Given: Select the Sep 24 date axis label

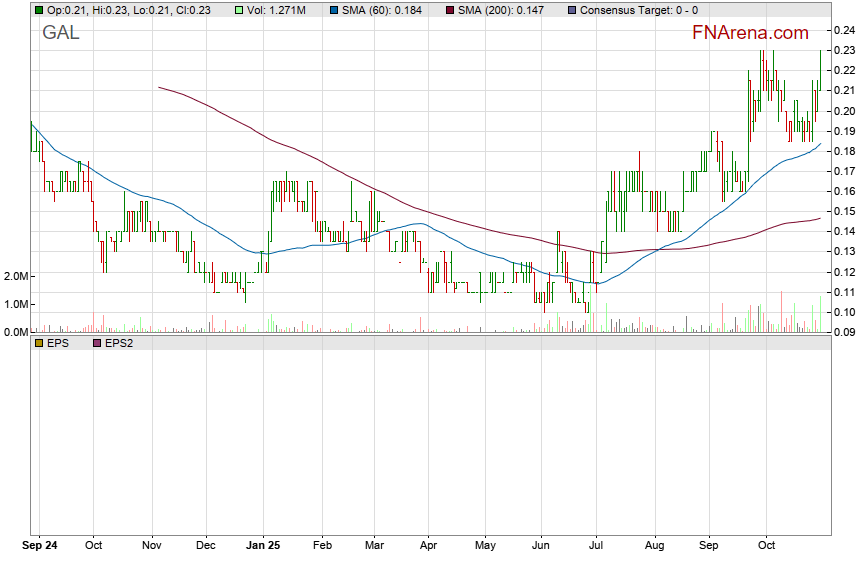Looking at the screenshot, I should (42, 547).
